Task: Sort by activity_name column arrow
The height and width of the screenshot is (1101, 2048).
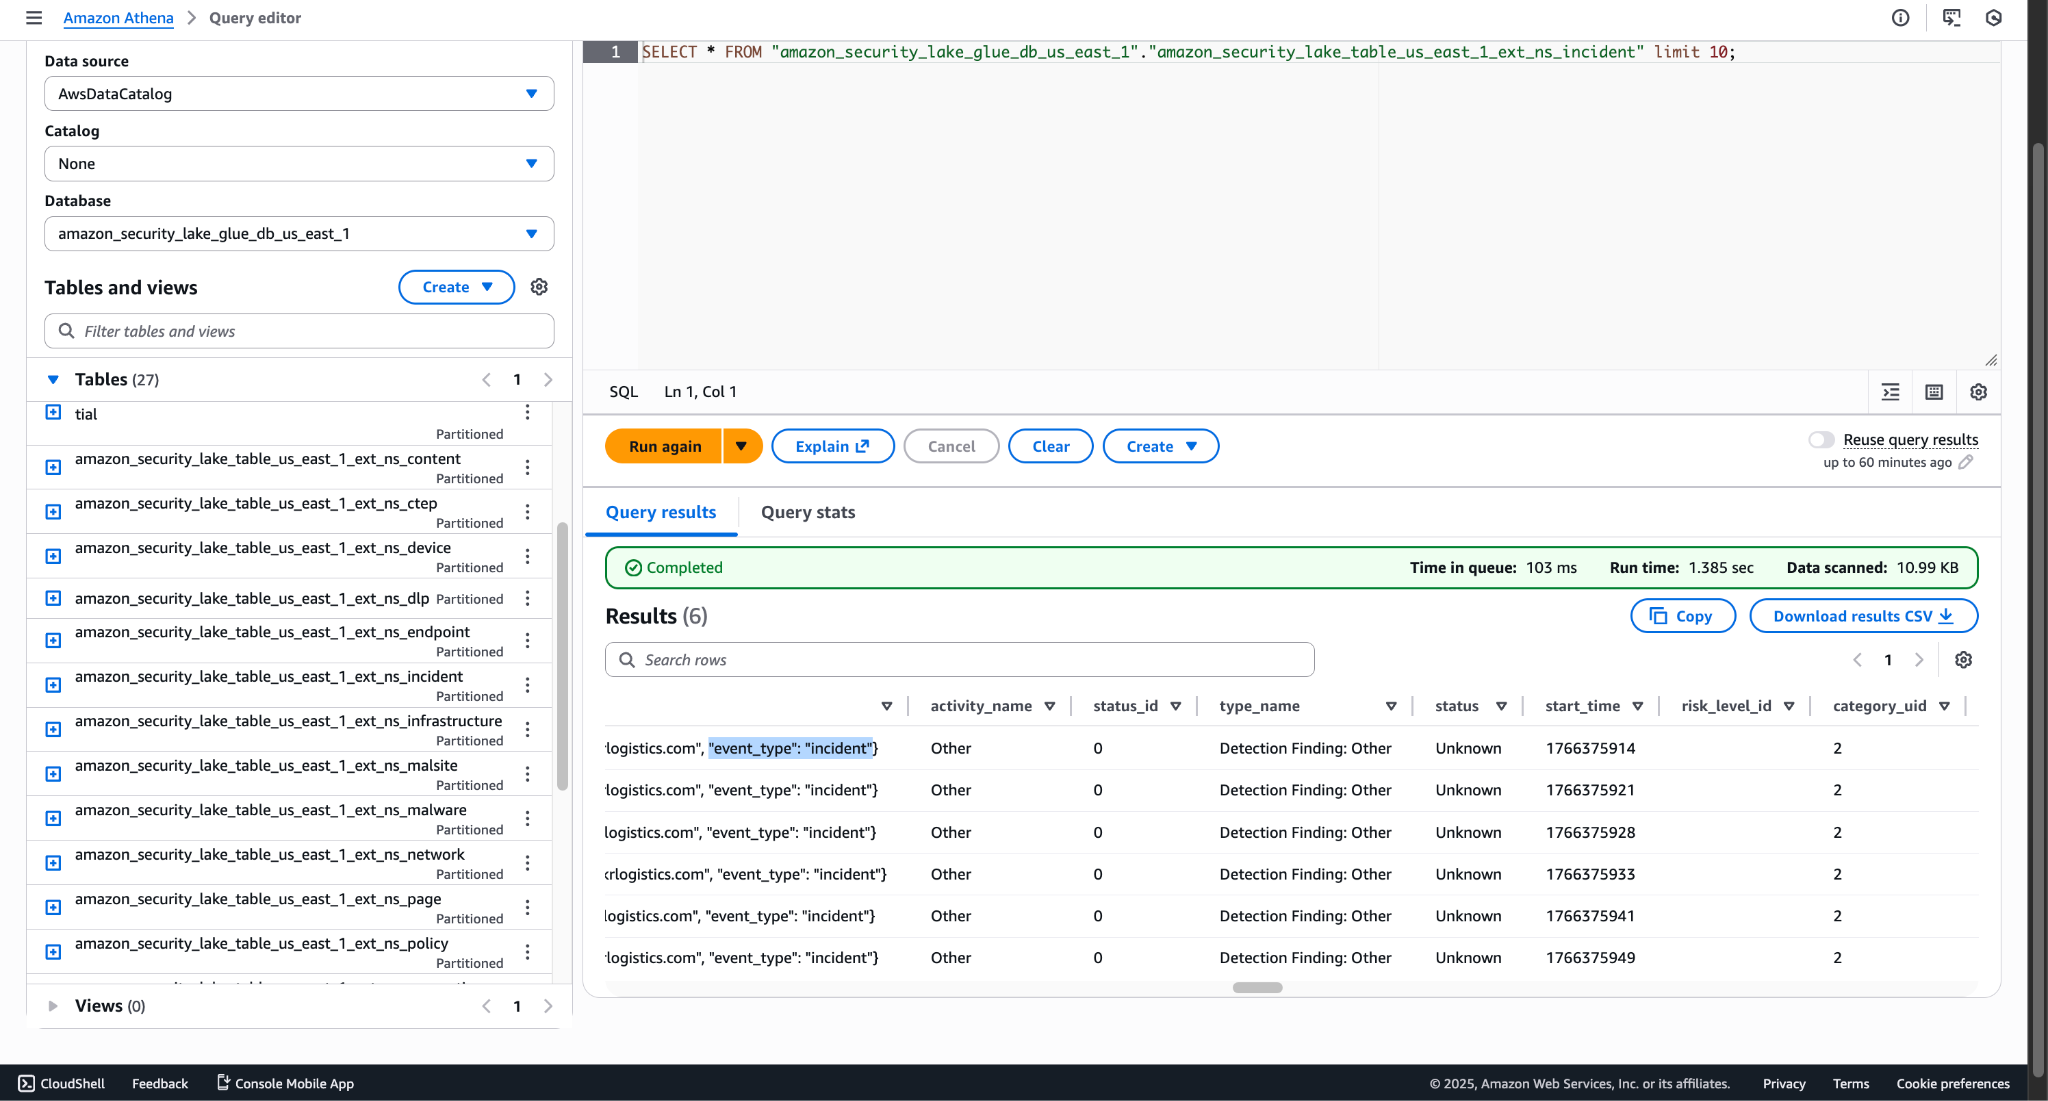Action: (x=1050, y=706)
